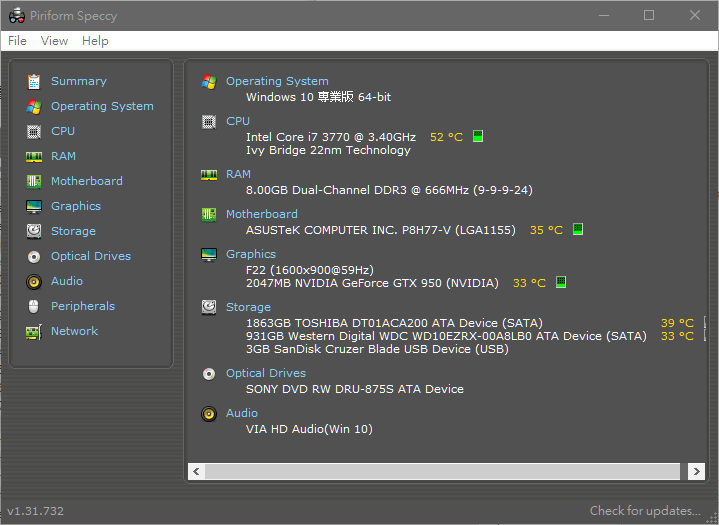Click the monitor icon beside Graphics heading

tap(209, 254)
